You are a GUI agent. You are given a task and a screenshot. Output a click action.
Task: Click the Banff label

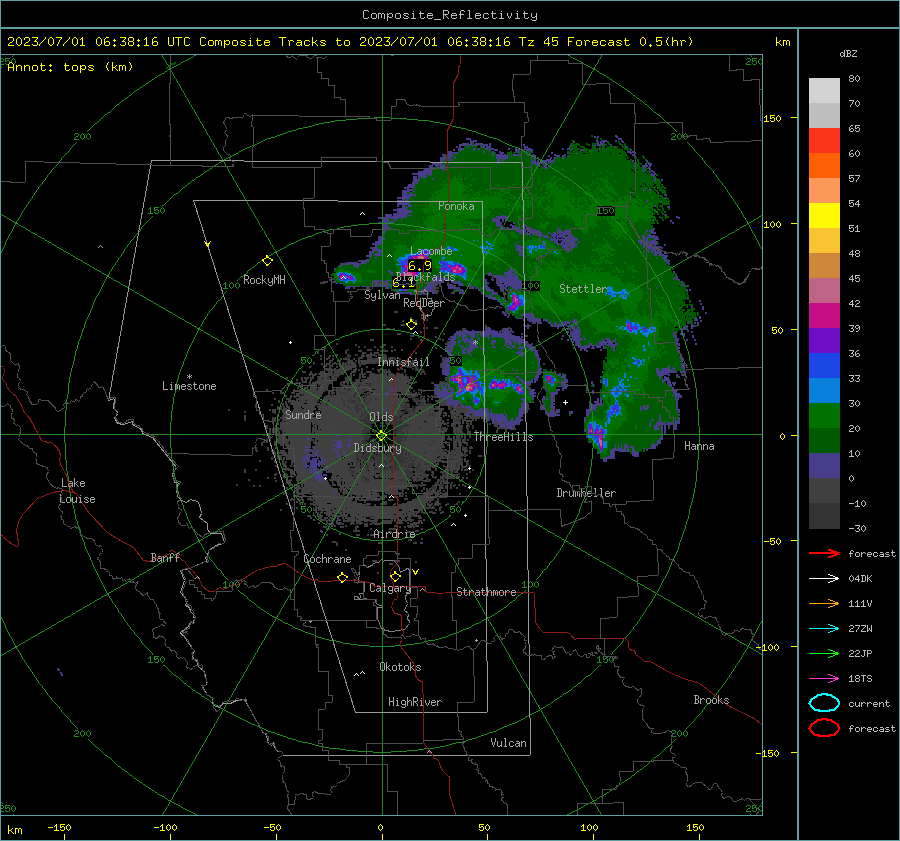coord(165,558)
